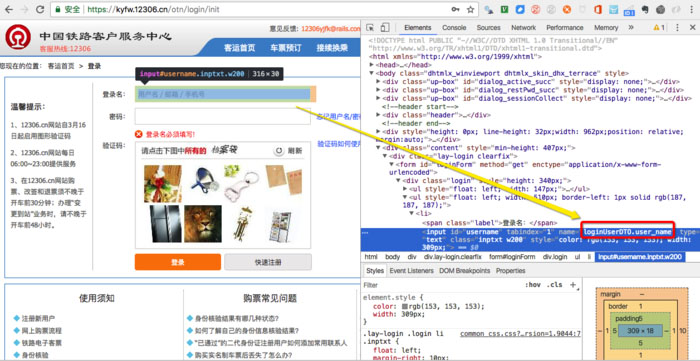The width and height of the screenshot is (700, 361).
Task: Click the DevTools warning count icon
Action: pos(659,28)
